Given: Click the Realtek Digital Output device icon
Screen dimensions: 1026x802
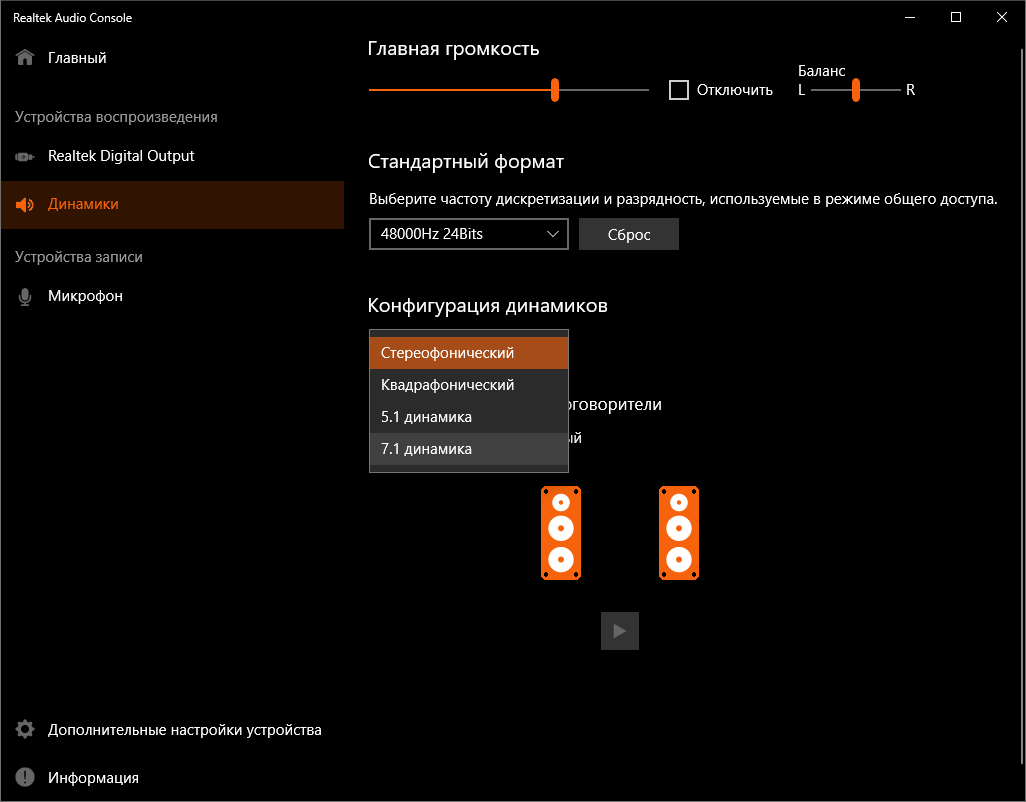Looking at the screenshot, I should pyautogui.click(x=25, y=157).
